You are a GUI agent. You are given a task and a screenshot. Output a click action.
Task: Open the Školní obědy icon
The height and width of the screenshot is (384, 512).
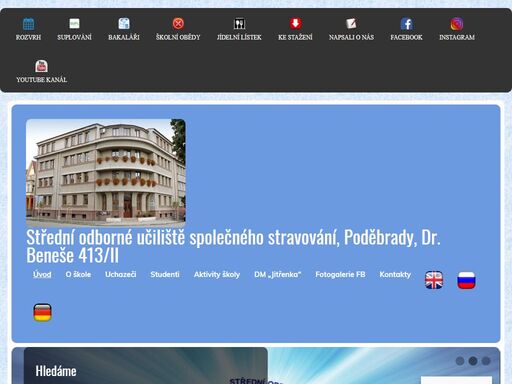pyautogui.click(x=178, y=24)
